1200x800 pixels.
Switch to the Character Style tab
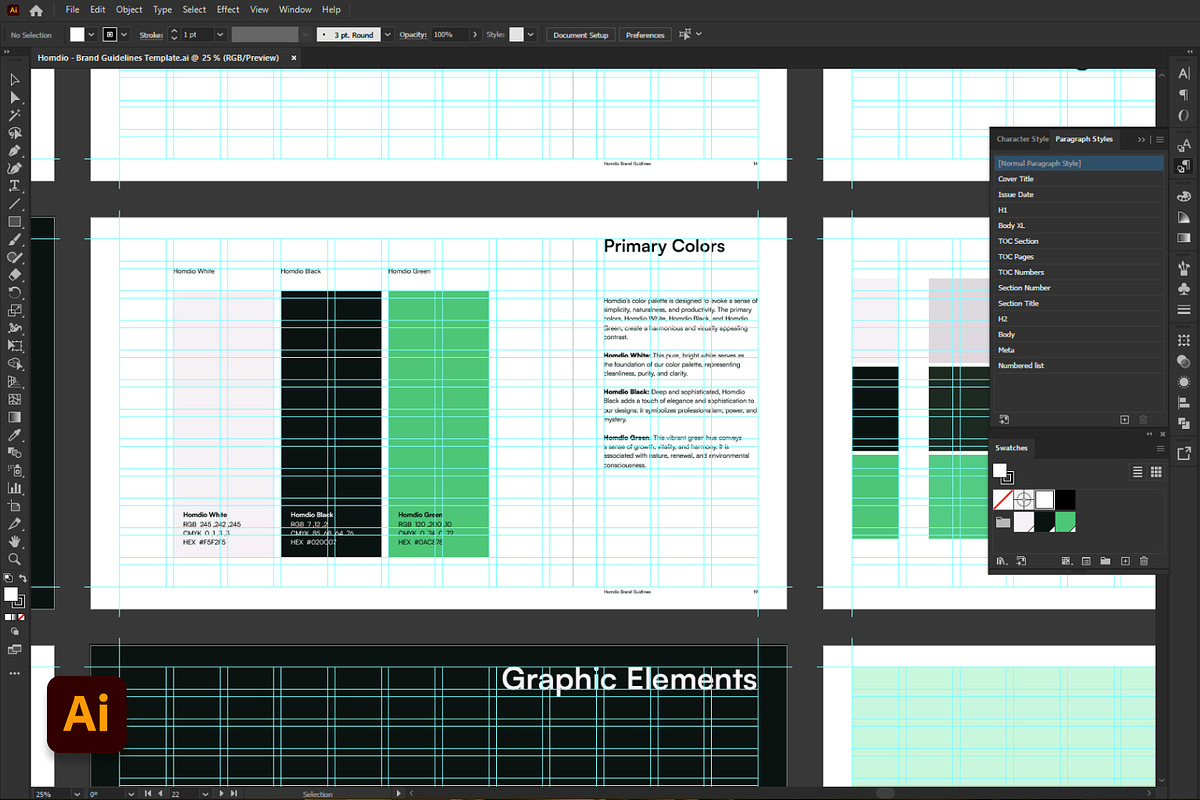click(x=1022, y=139)
